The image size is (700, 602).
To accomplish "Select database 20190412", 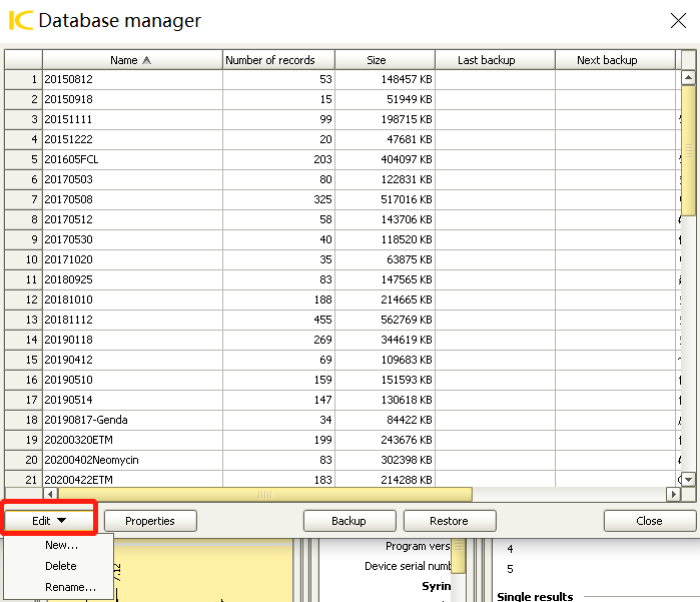I will coord(132,360).
